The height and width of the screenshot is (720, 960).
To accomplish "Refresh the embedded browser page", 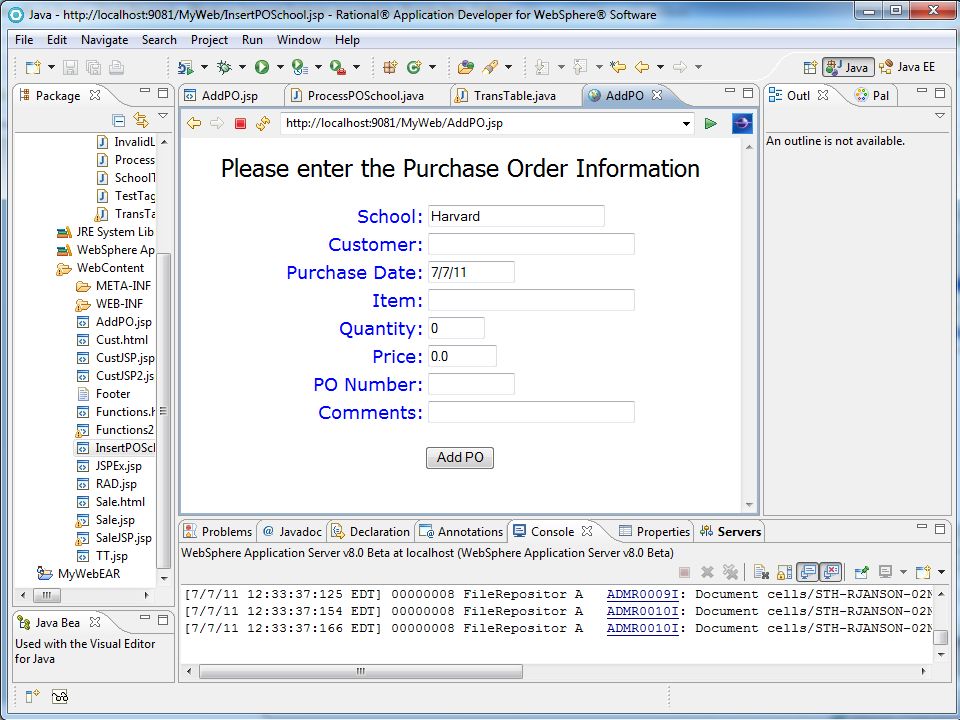I will coord(263,123).
